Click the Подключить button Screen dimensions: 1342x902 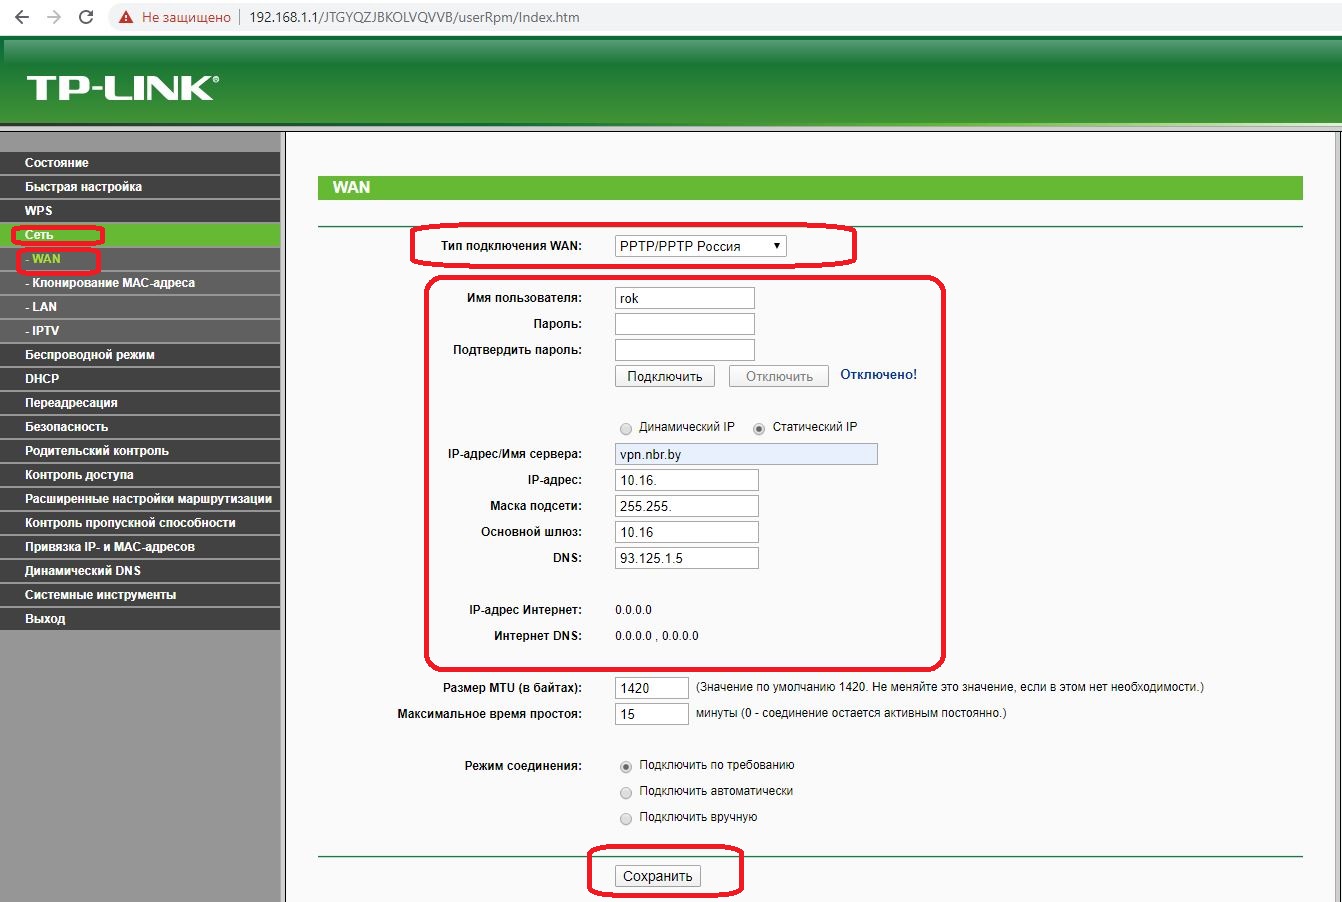665,376
